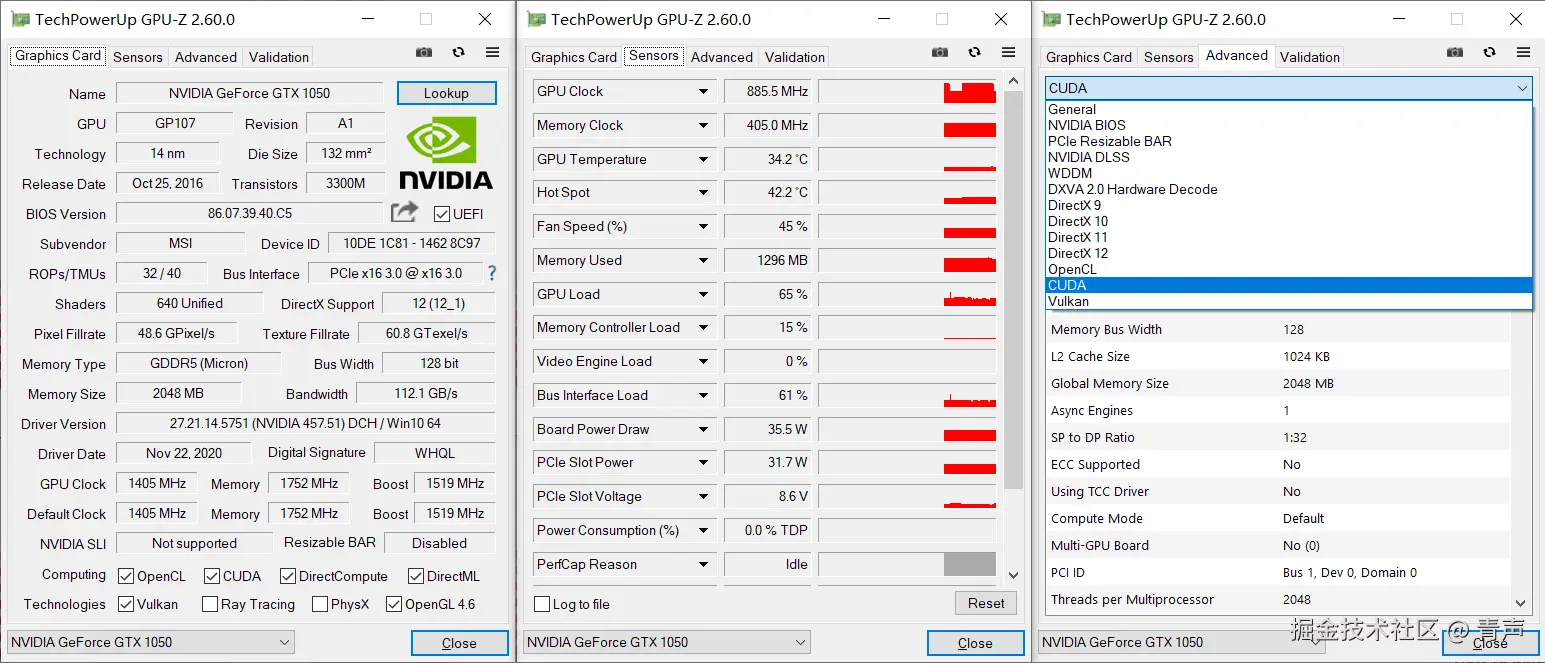Open PerfCap Reason sensor dropdown arrow
The width and height of the screenshot is (1545, 663).
tap(704, 565)
